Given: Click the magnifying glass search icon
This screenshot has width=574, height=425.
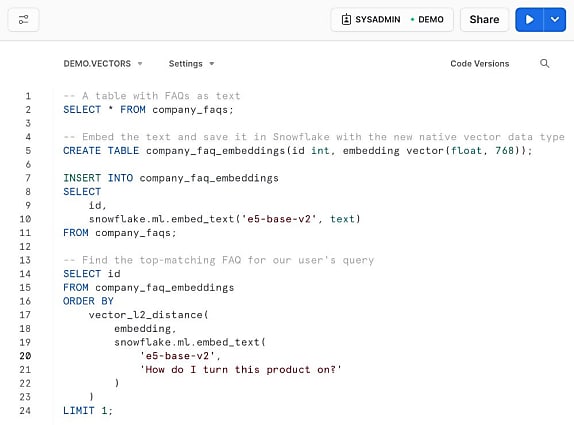Looking at the screenshot, I should [x=544, y=63].
